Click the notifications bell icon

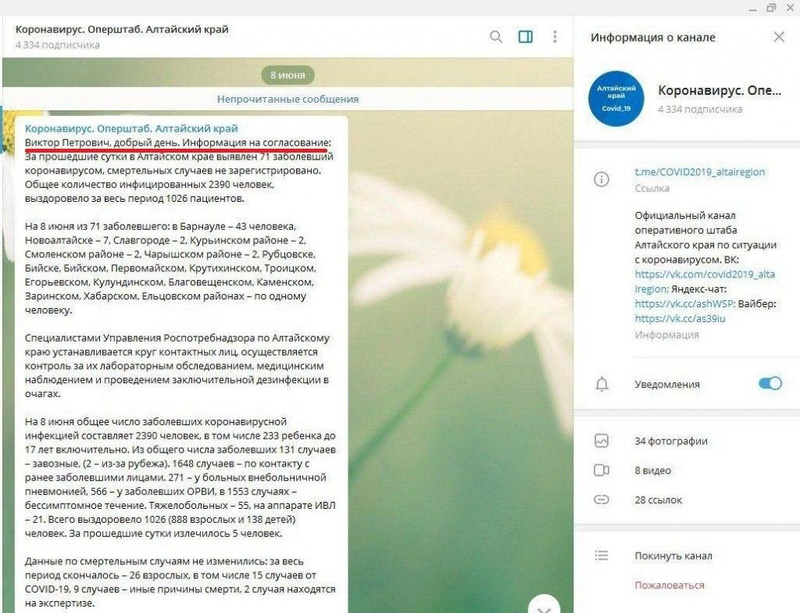coord(602,384)
